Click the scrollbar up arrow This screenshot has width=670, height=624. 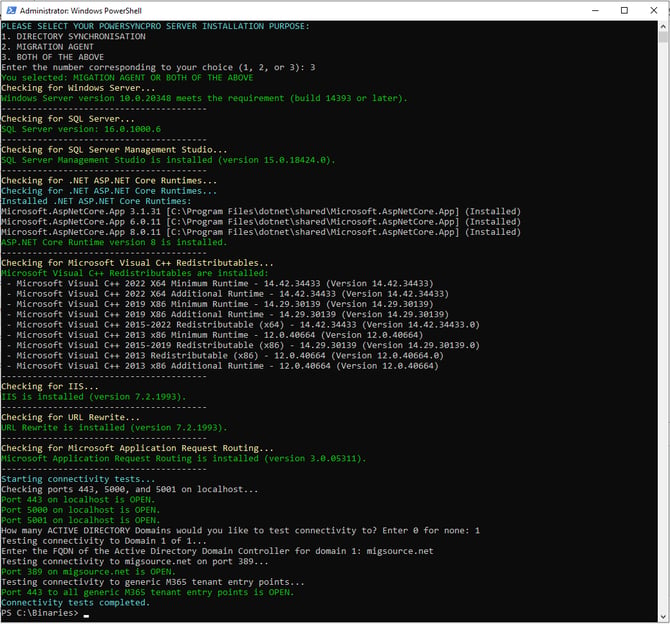(x=663, y=26)
